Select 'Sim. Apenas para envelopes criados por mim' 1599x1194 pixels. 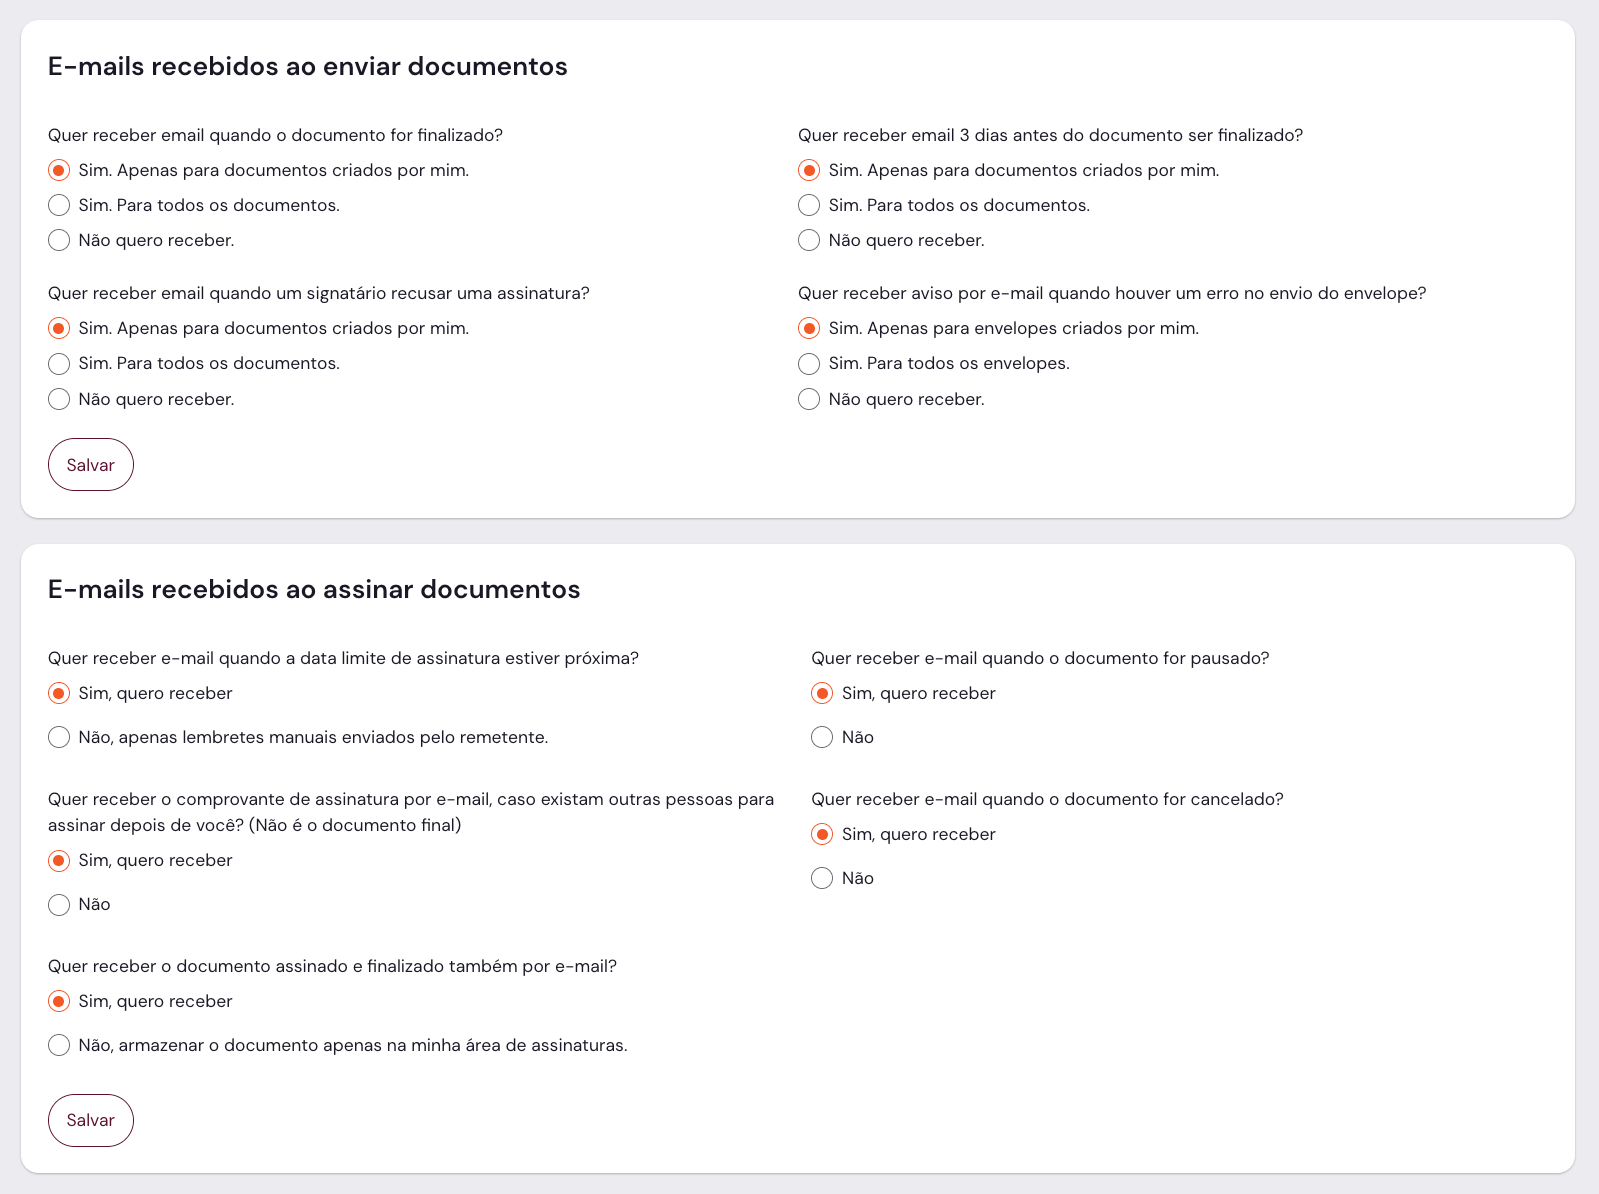[x=809, y=328]
